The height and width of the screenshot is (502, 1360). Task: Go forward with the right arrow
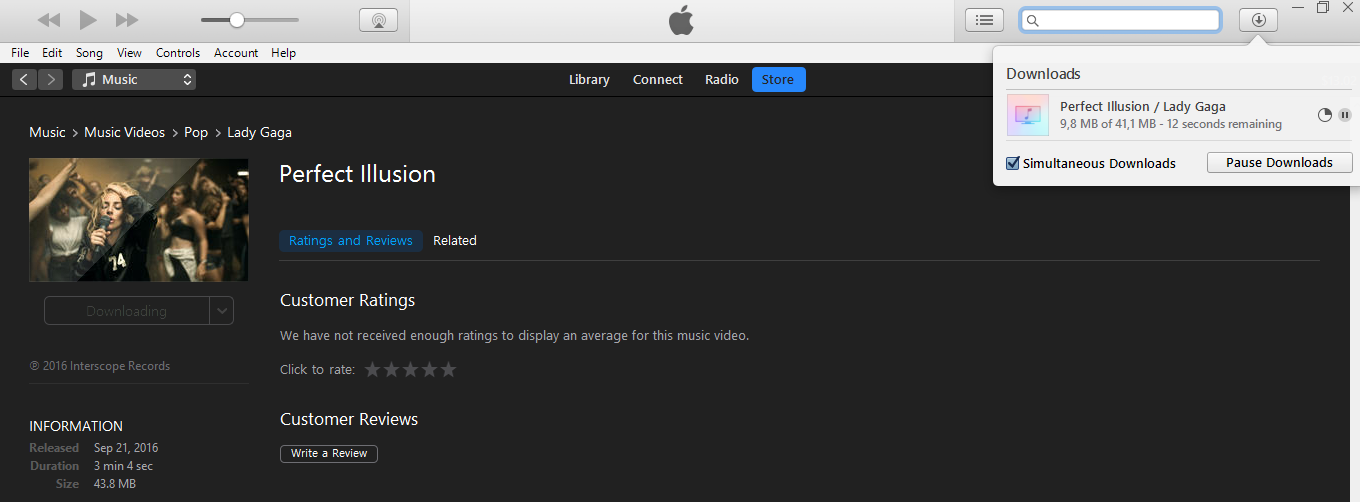point(50,80)
